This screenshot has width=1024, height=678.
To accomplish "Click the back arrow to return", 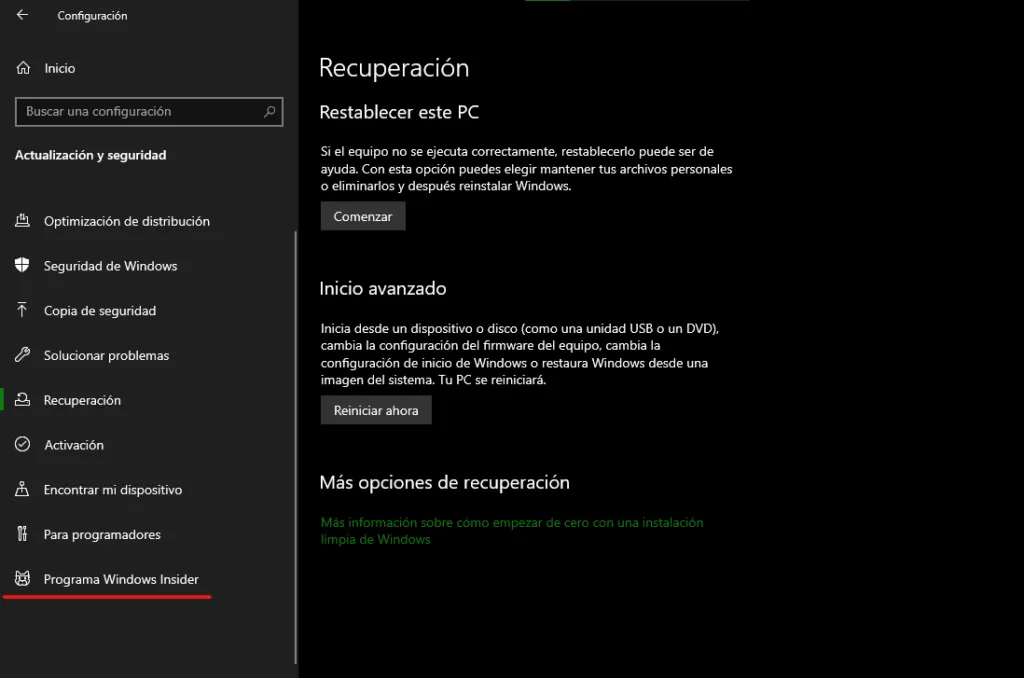I will pyautogui.click(x=19, y=15).
